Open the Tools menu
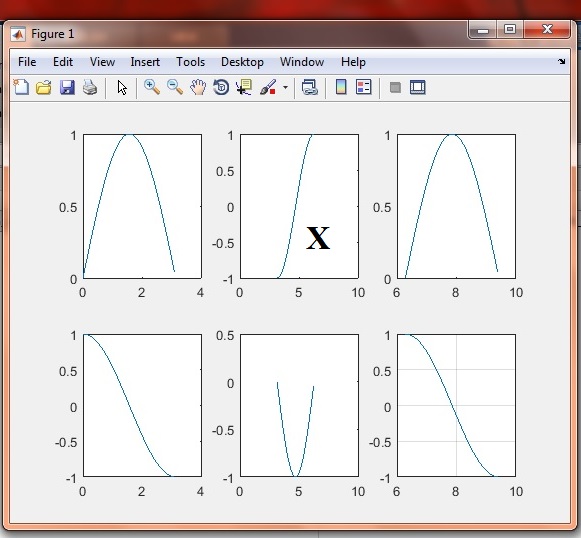Viewport: 581px width, 538px height. 190,62
